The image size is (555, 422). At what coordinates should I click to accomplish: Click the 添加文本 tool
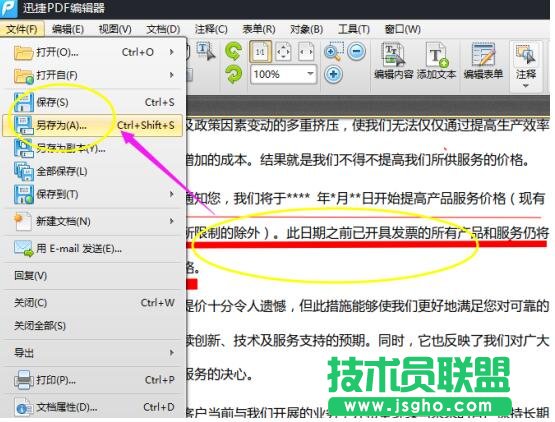[436, 61]
